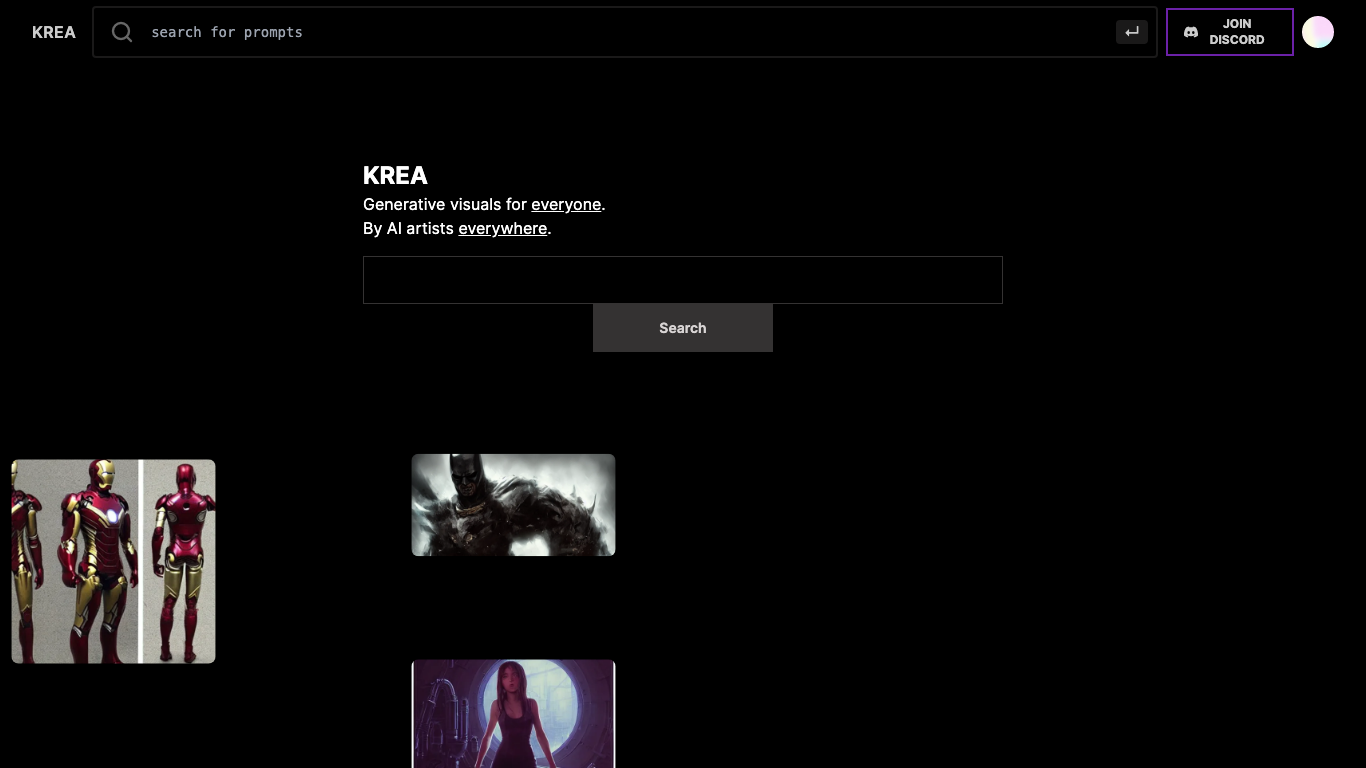The image size is (1366, 768).
Task: Open the "everyone" hyperlink in the tagline
Action: (566, 204)
